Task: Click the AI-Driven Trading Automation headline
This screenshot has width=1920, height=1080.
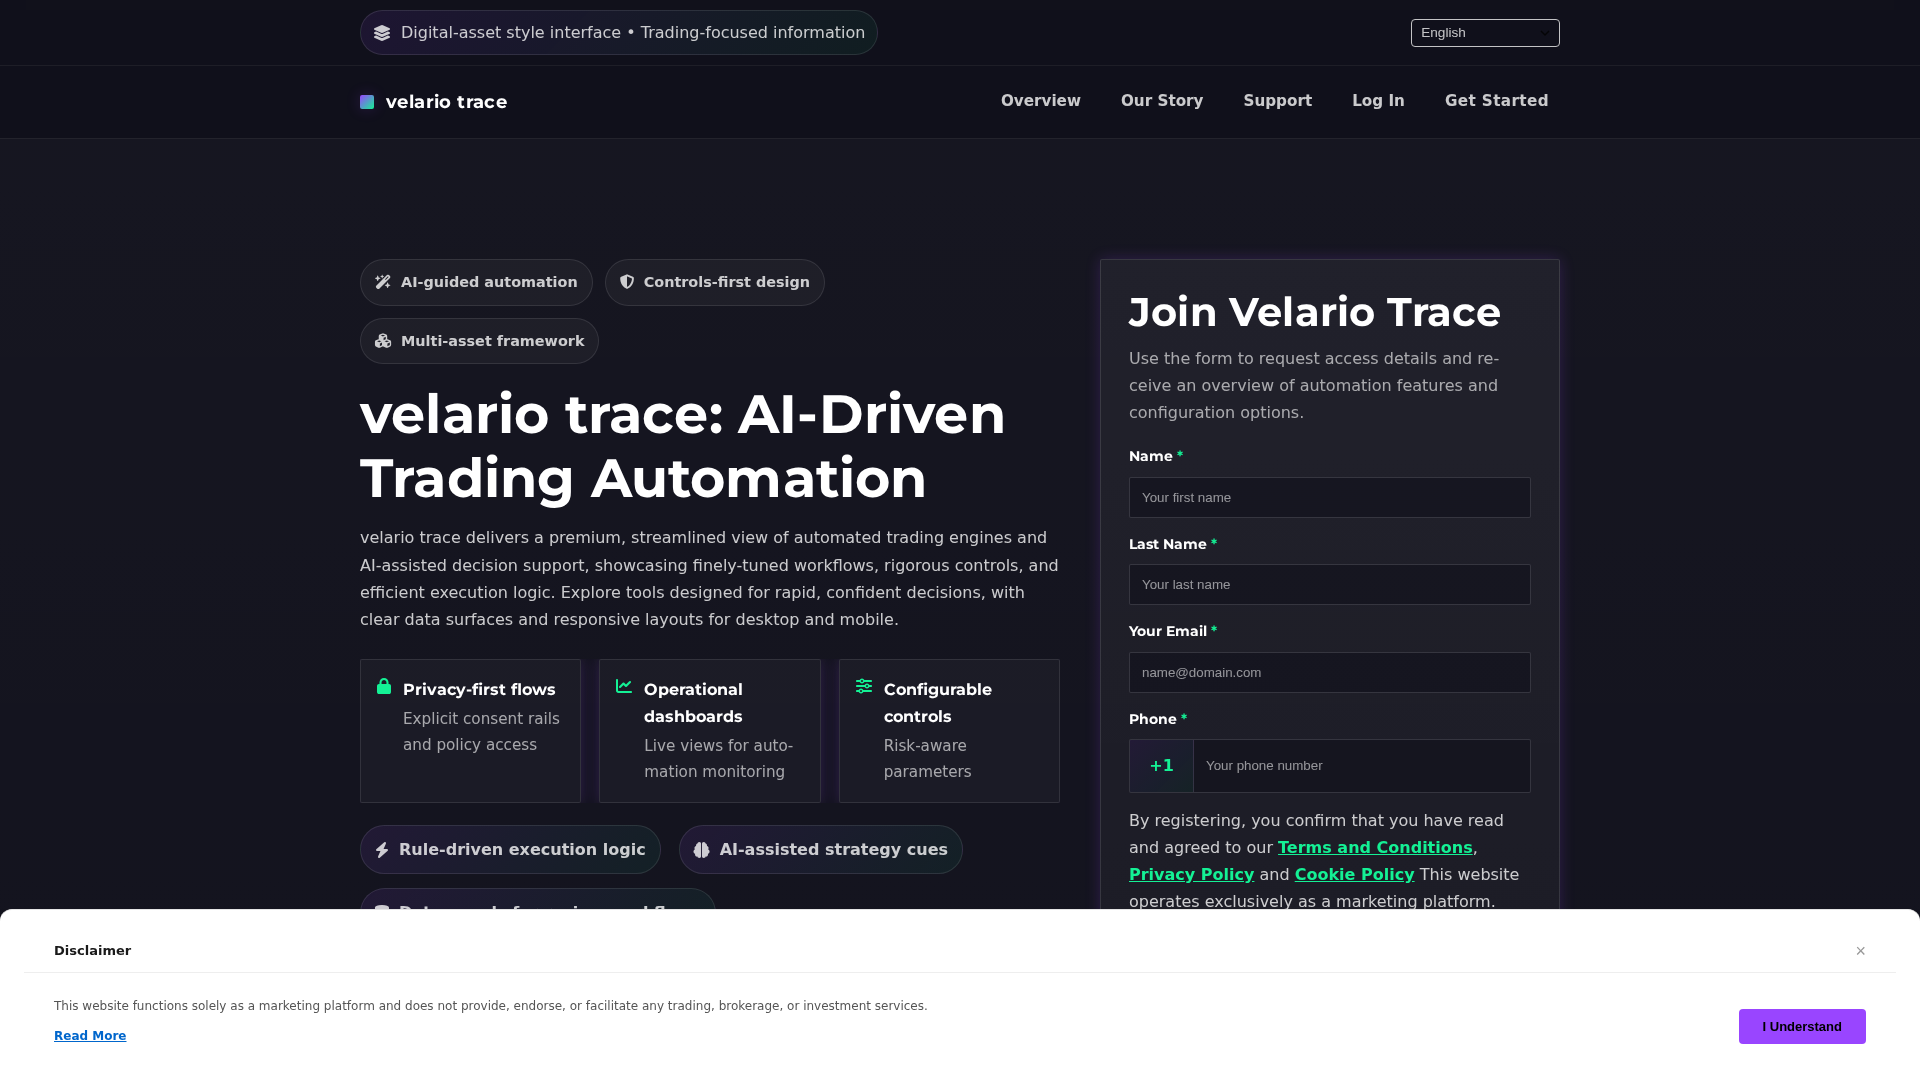Action: pos(683,446)
